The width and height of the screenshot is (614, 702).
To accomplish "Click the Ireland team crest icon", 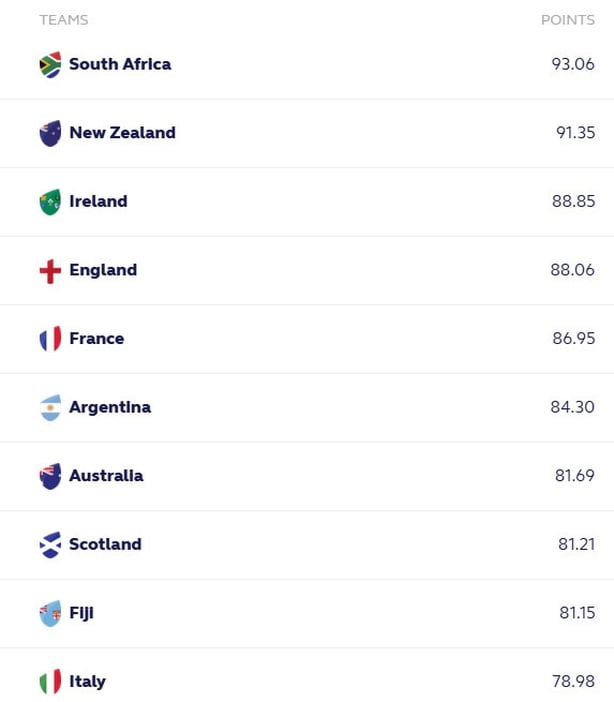I will [50, 202].
